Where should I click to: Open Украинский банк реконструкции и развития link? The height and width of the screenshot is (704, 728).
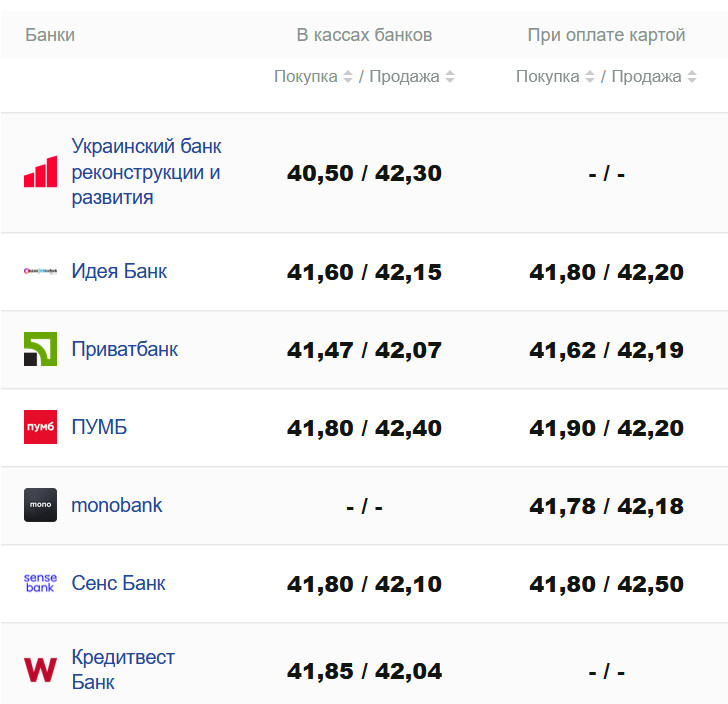pyautogui.click(x=146, y=172)
